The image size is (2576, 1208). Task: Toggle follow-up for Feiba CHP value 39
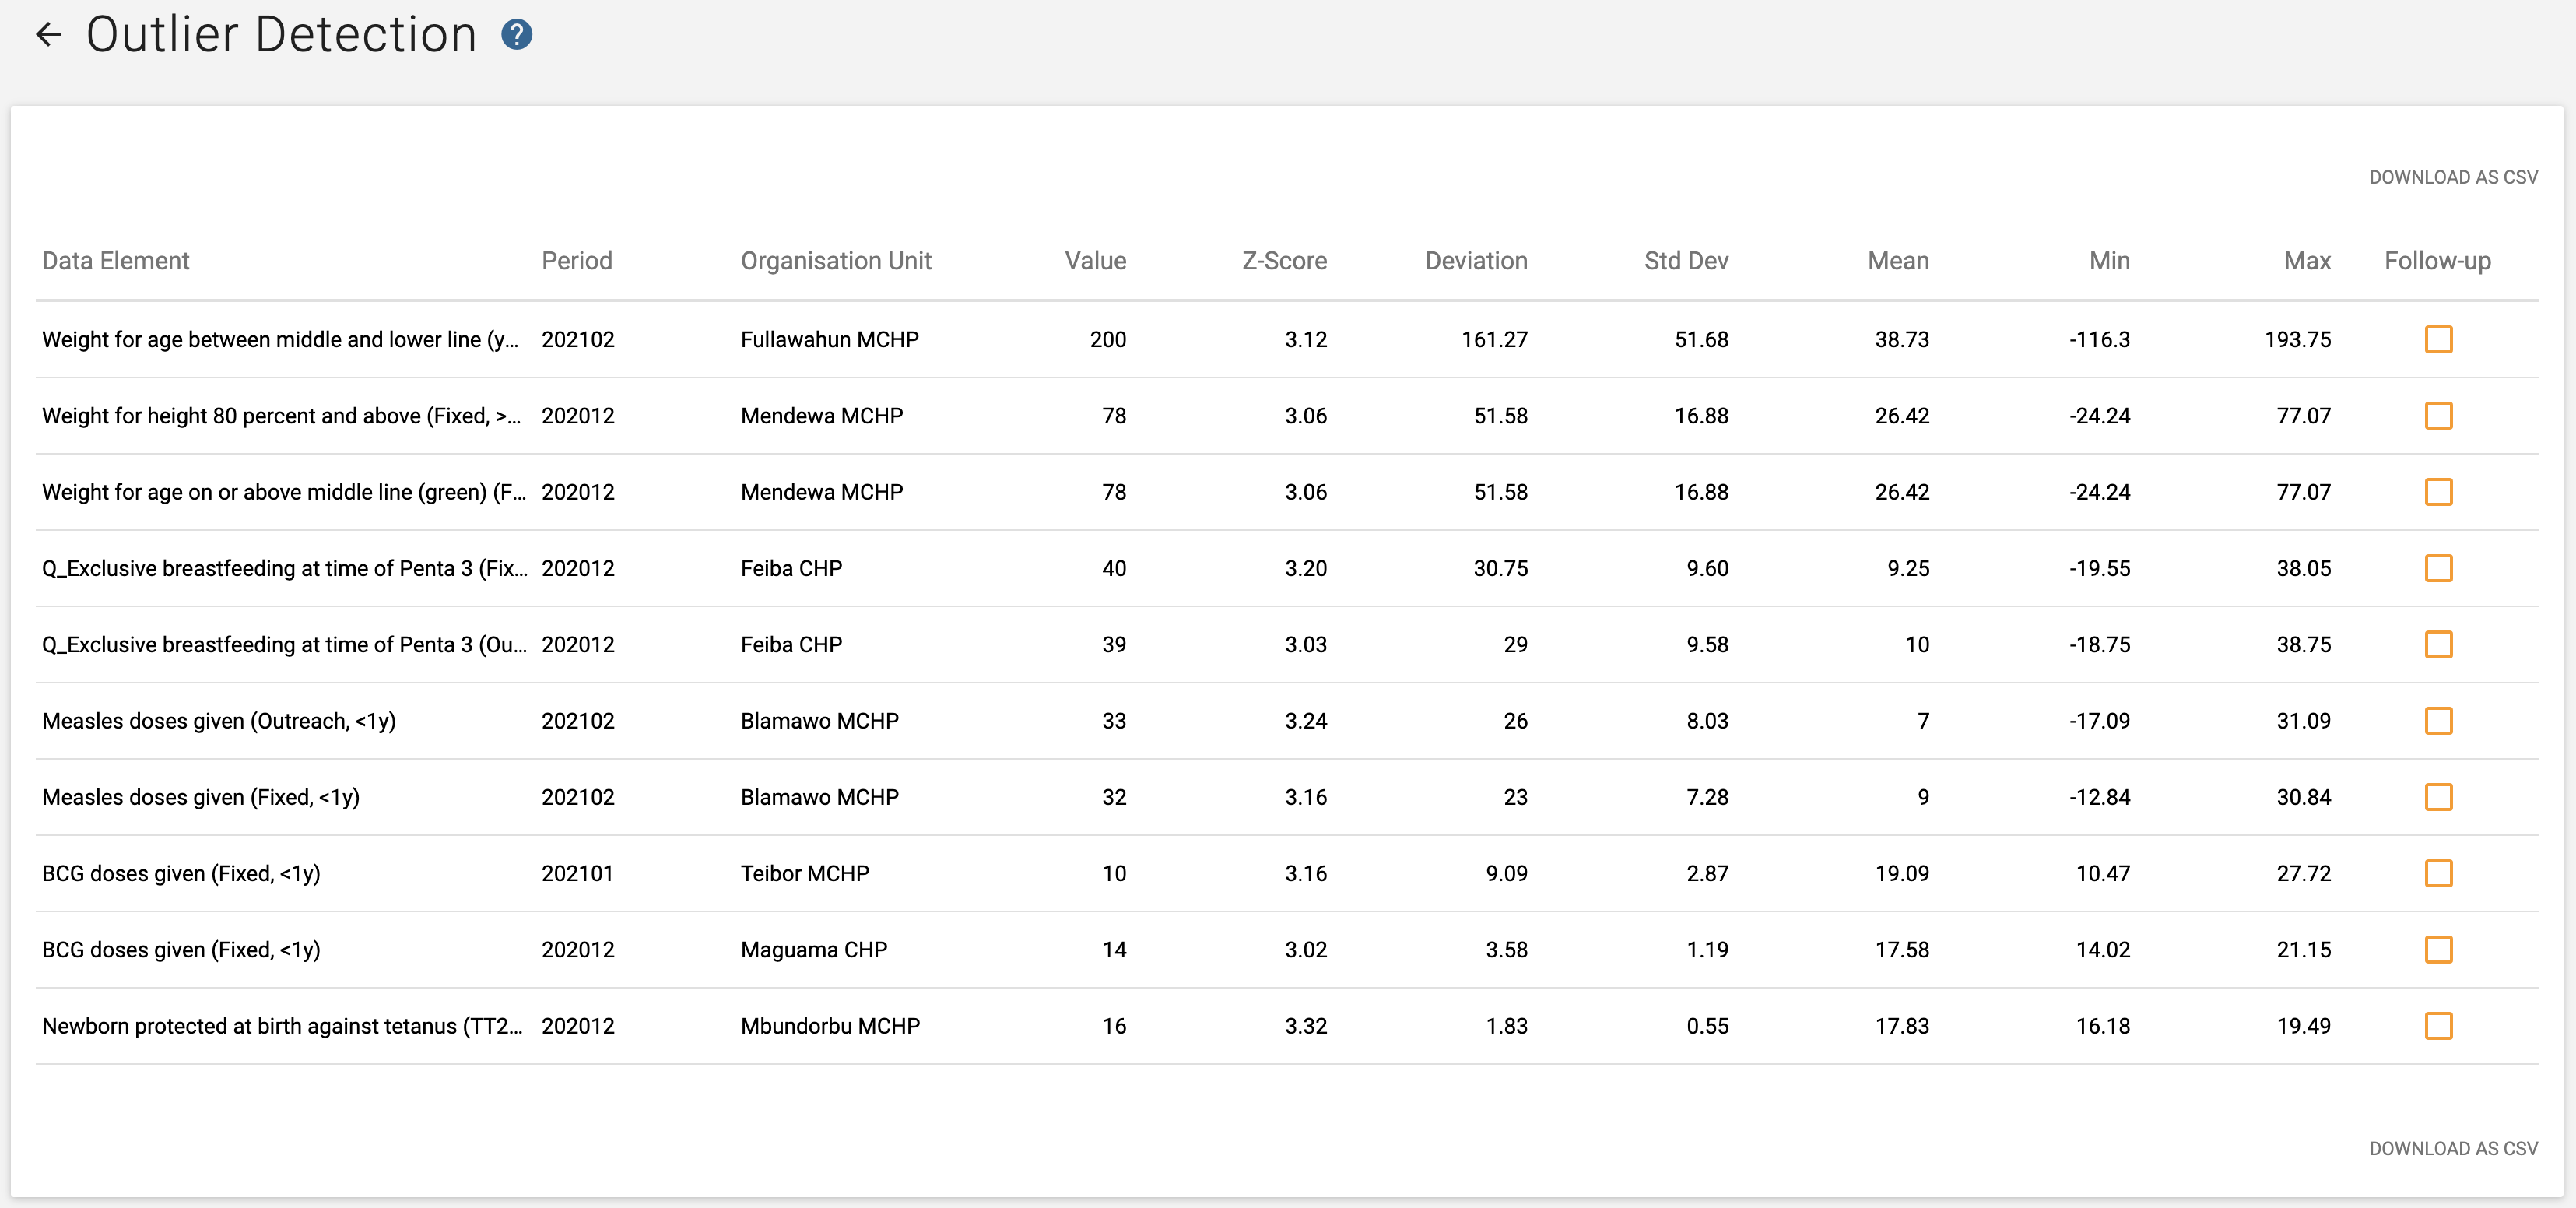[2438, 645]
